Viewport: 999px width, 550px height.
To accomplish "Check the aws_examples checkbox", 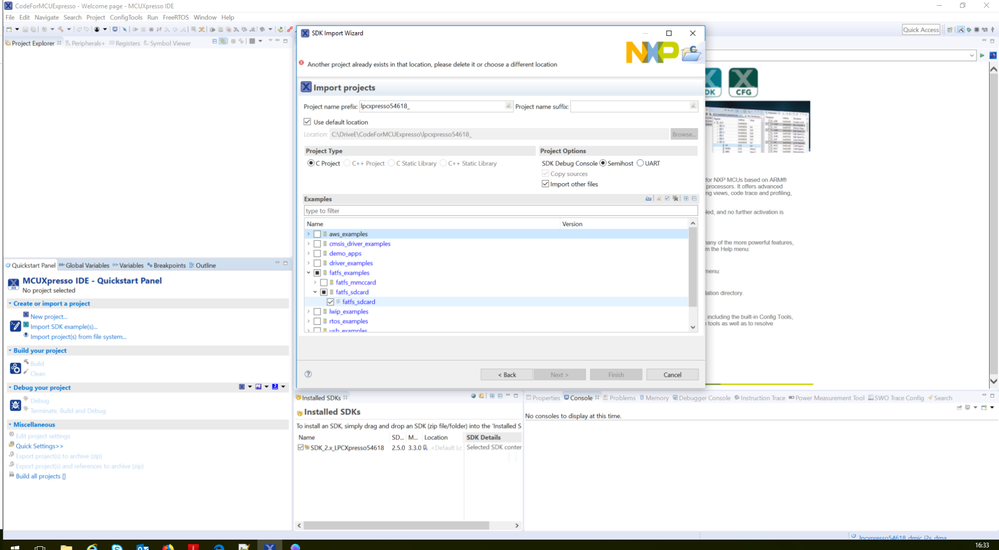I will tap(317, 234).
